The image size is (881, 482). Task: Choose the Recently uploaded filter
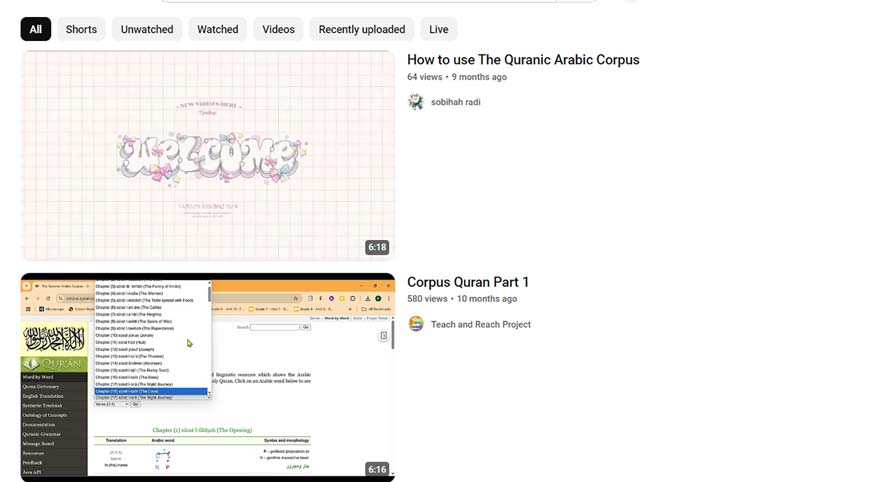362,29
